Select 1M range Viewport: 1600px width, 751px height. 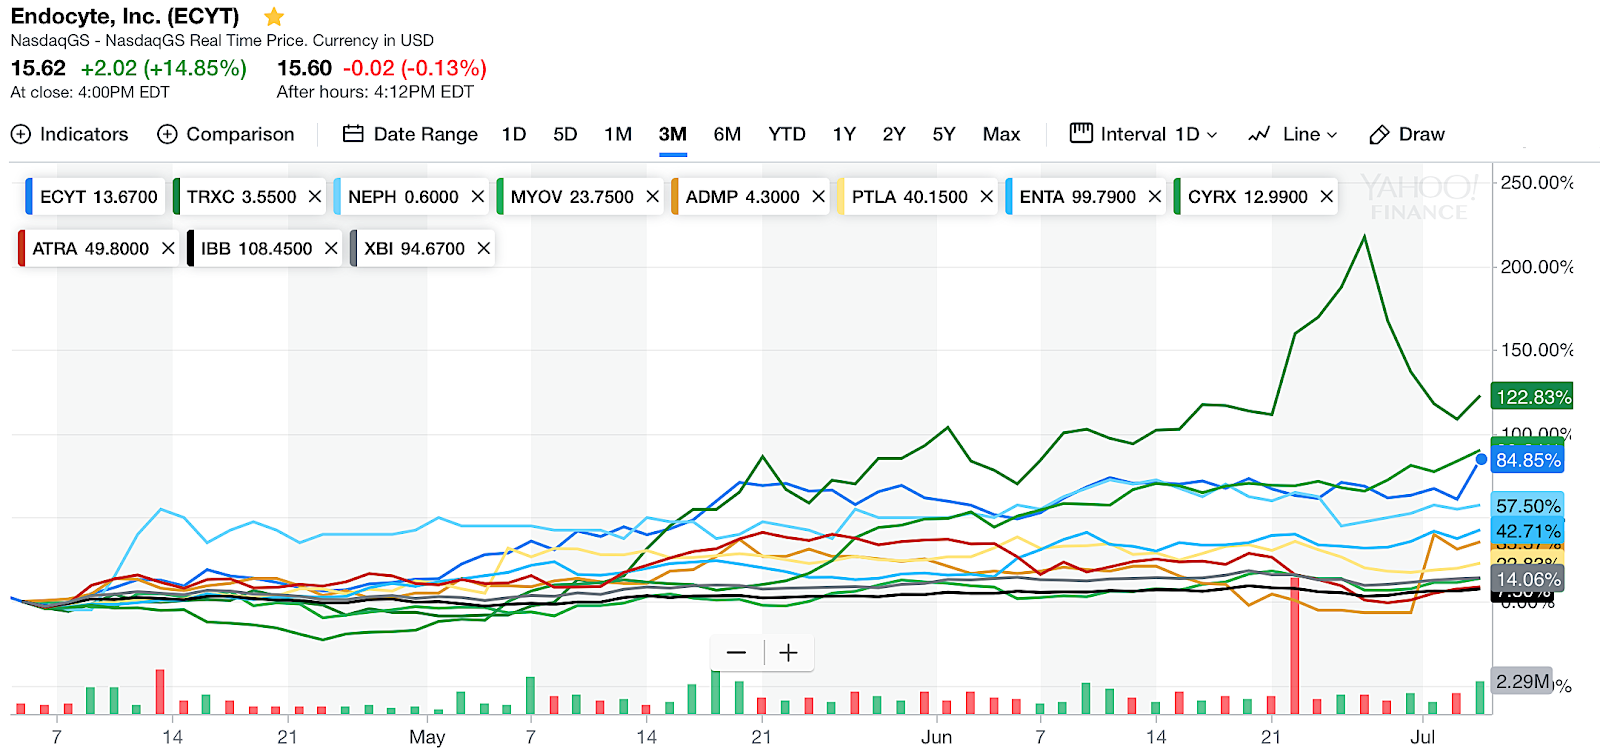tap(618, 134)
